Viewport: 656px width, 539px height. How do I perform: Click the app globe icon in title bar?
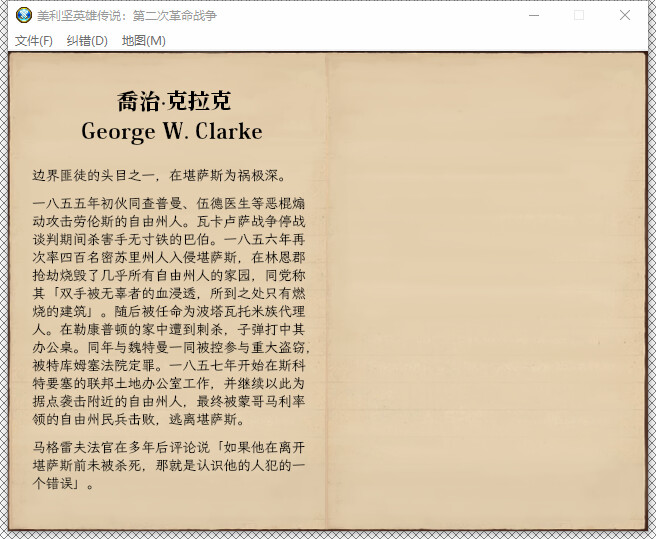(22, 15)
